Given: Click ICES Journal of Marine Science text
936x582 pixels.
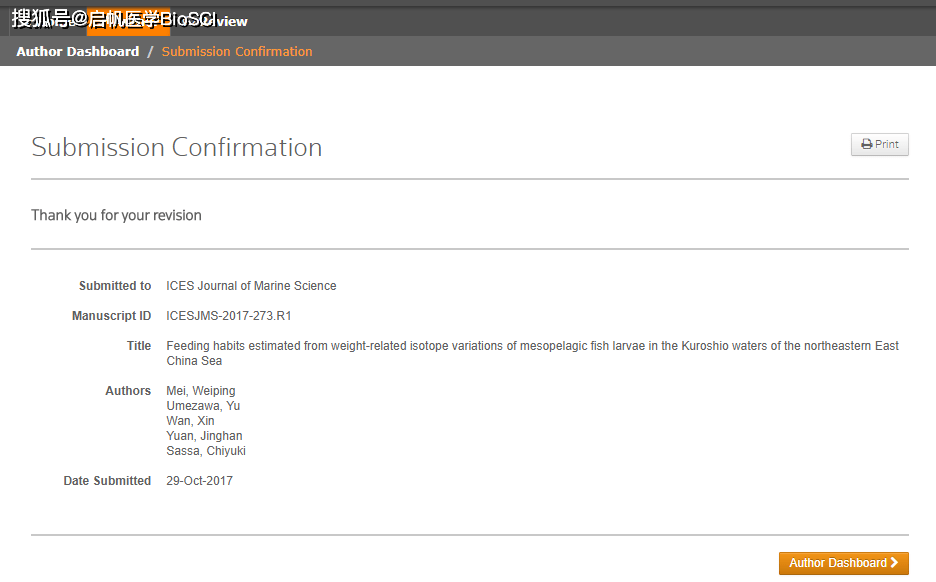Looking at the screenshot, I should tap(251, 286).
